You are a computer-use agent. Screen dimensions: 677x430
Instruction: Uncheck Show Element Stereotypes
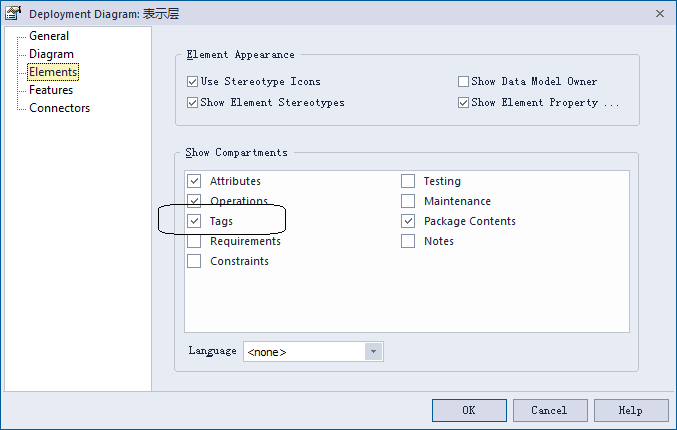click(x=192, y=102)
